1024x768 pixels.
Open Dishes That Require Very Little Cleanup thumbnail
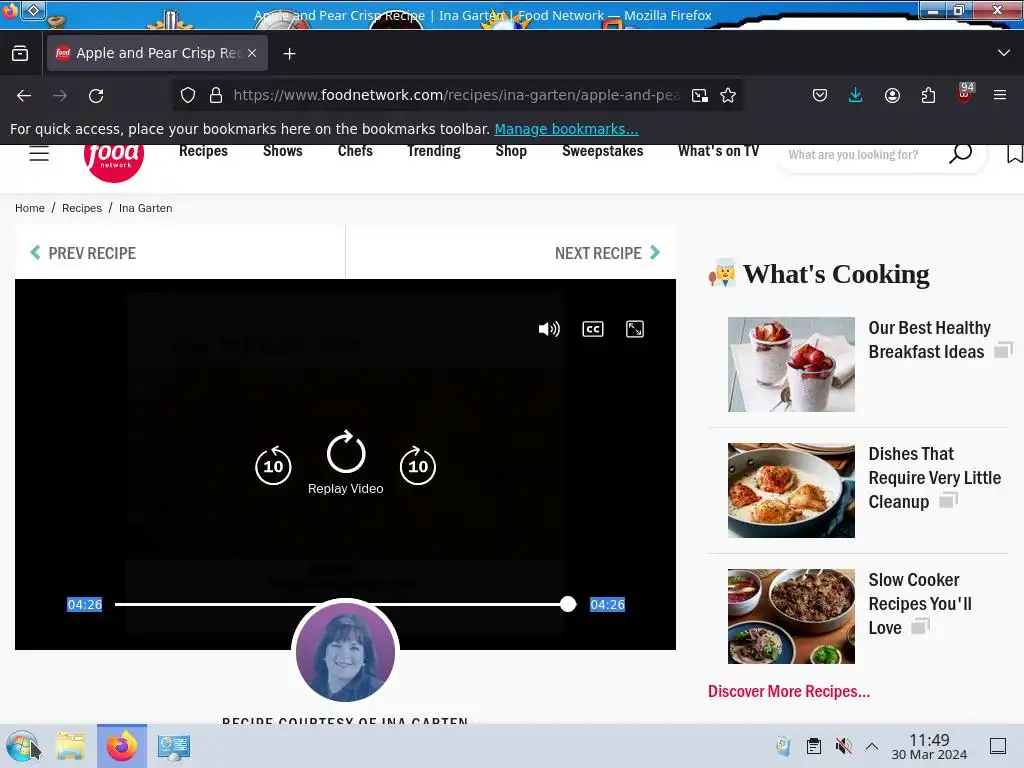[x=791, y=490]
